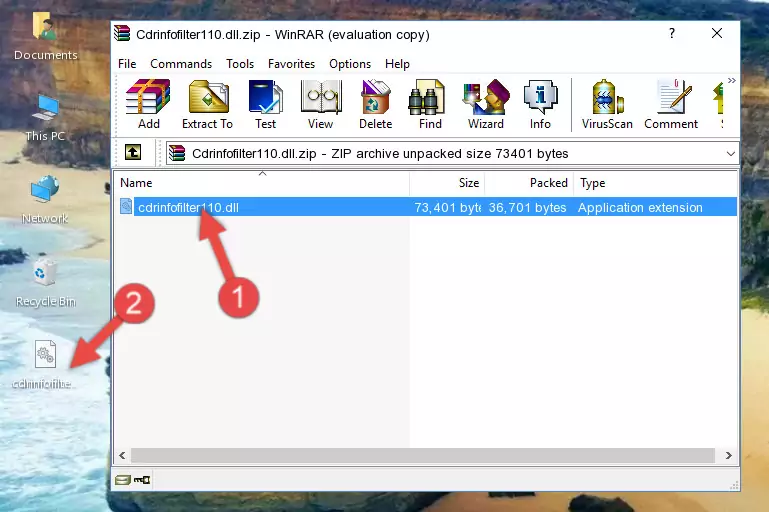Screen dimensions: 769x512
Task: Click the Add toolbar icon
Action: (148, 104)
